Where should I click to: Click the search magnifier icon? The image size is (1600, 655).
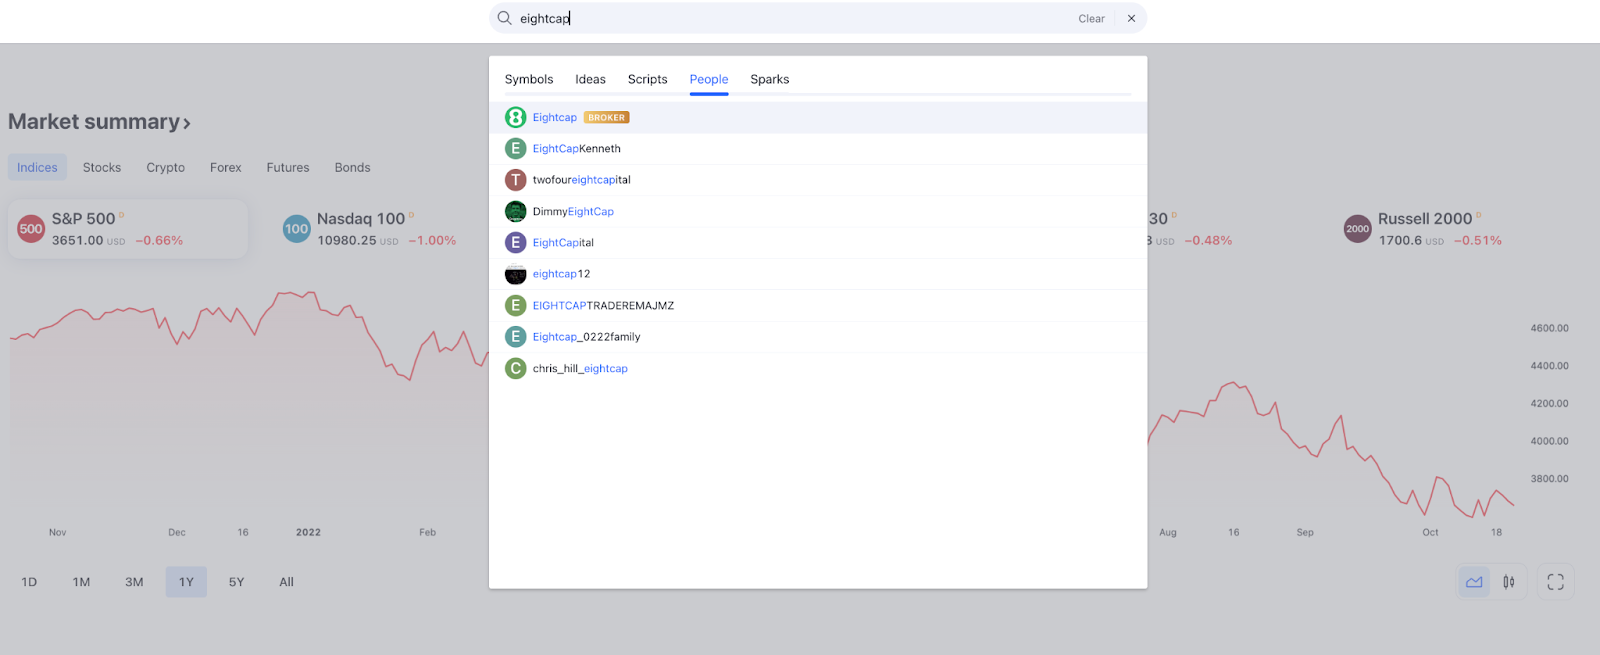click(x=504, y=18)
